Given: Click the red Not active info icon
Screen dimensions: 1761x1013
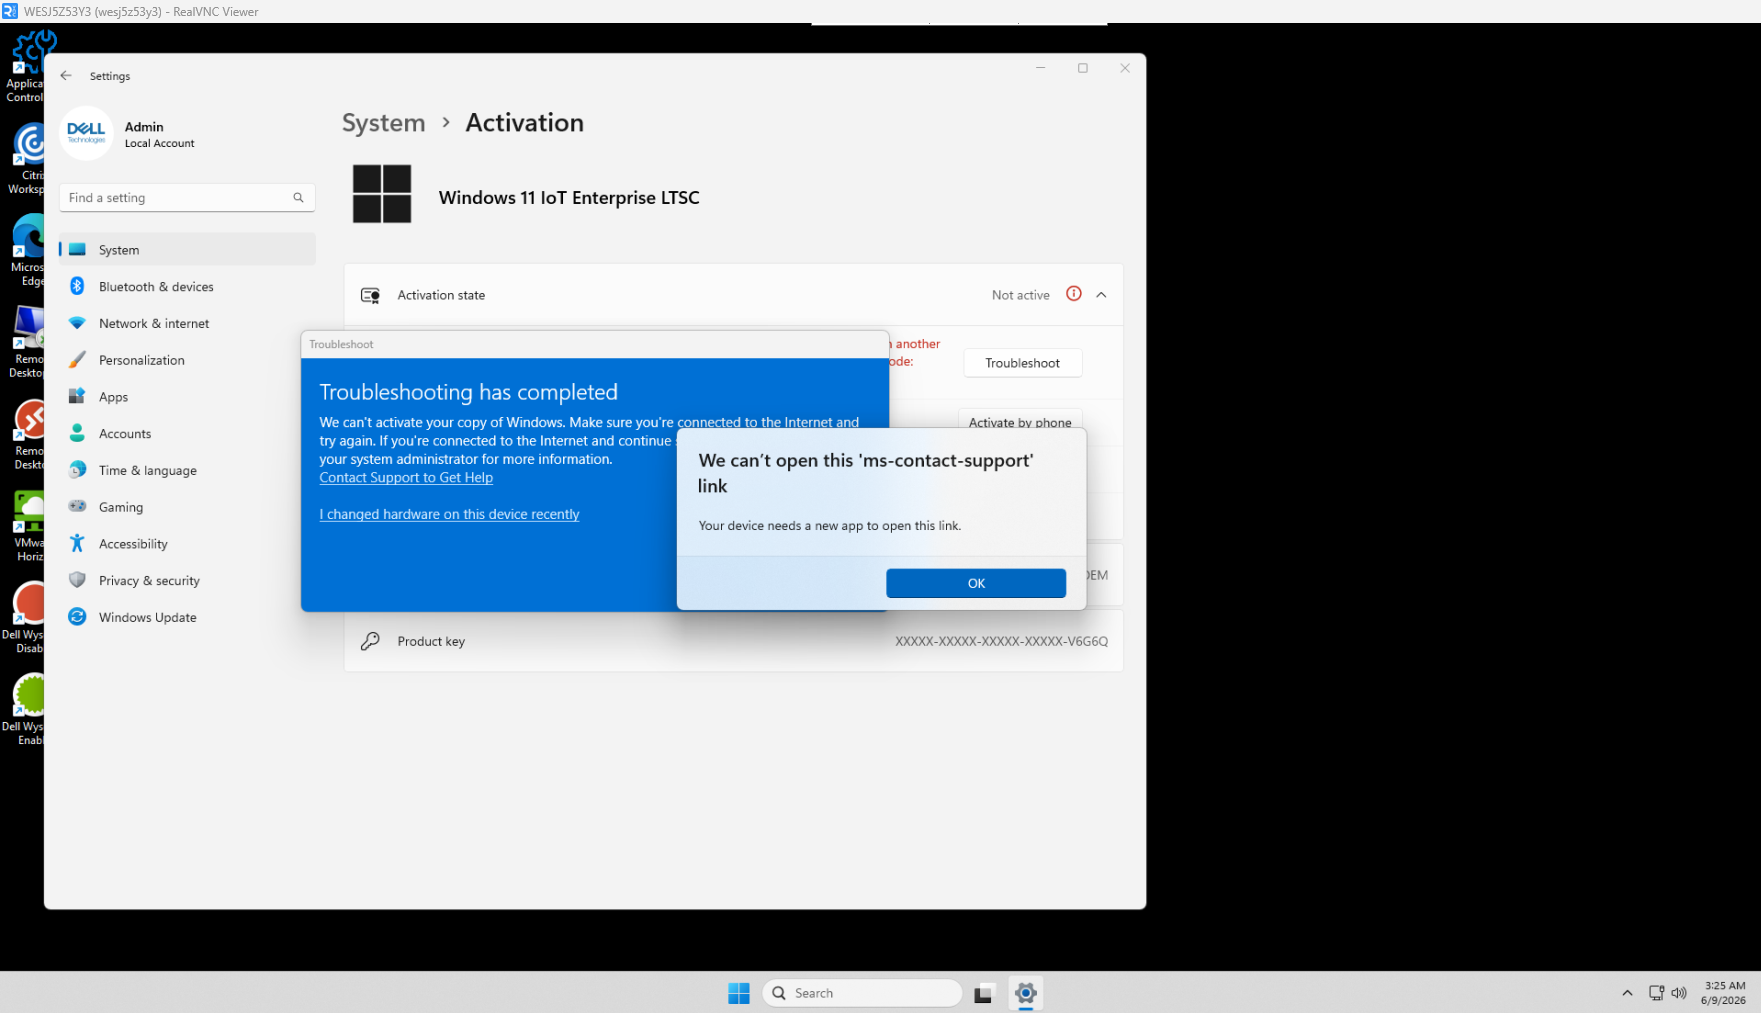Looking at the screenshot, I should pyautogui.click(x=1074, y=294).
